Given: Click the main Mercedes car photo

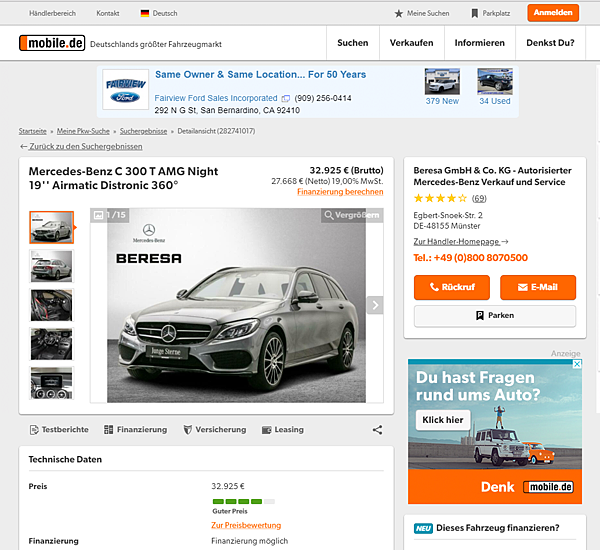Looking at the screenshot, I should (236, 305).
